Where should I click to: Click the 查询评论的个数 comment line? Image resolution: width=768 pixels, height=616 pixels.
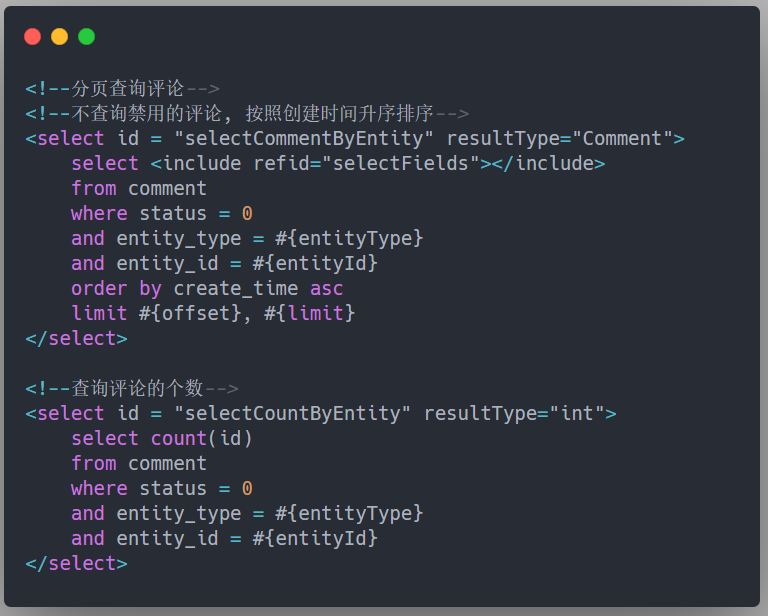[132, 388]
